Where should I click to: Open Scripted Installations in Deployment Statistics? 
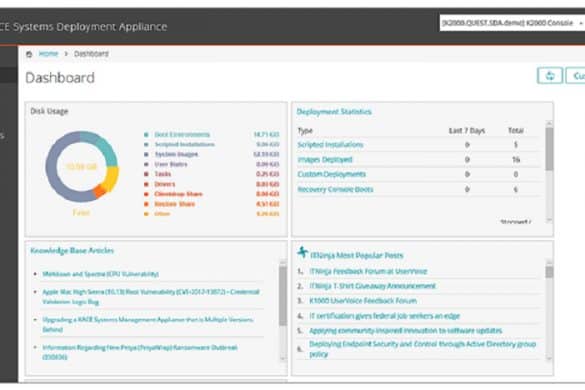[x=330, y=145]
